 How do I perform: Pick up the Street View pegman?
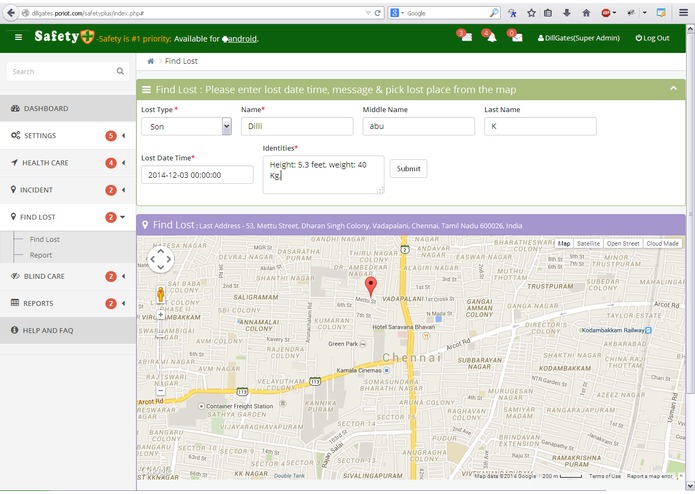[x=160, y=294]
